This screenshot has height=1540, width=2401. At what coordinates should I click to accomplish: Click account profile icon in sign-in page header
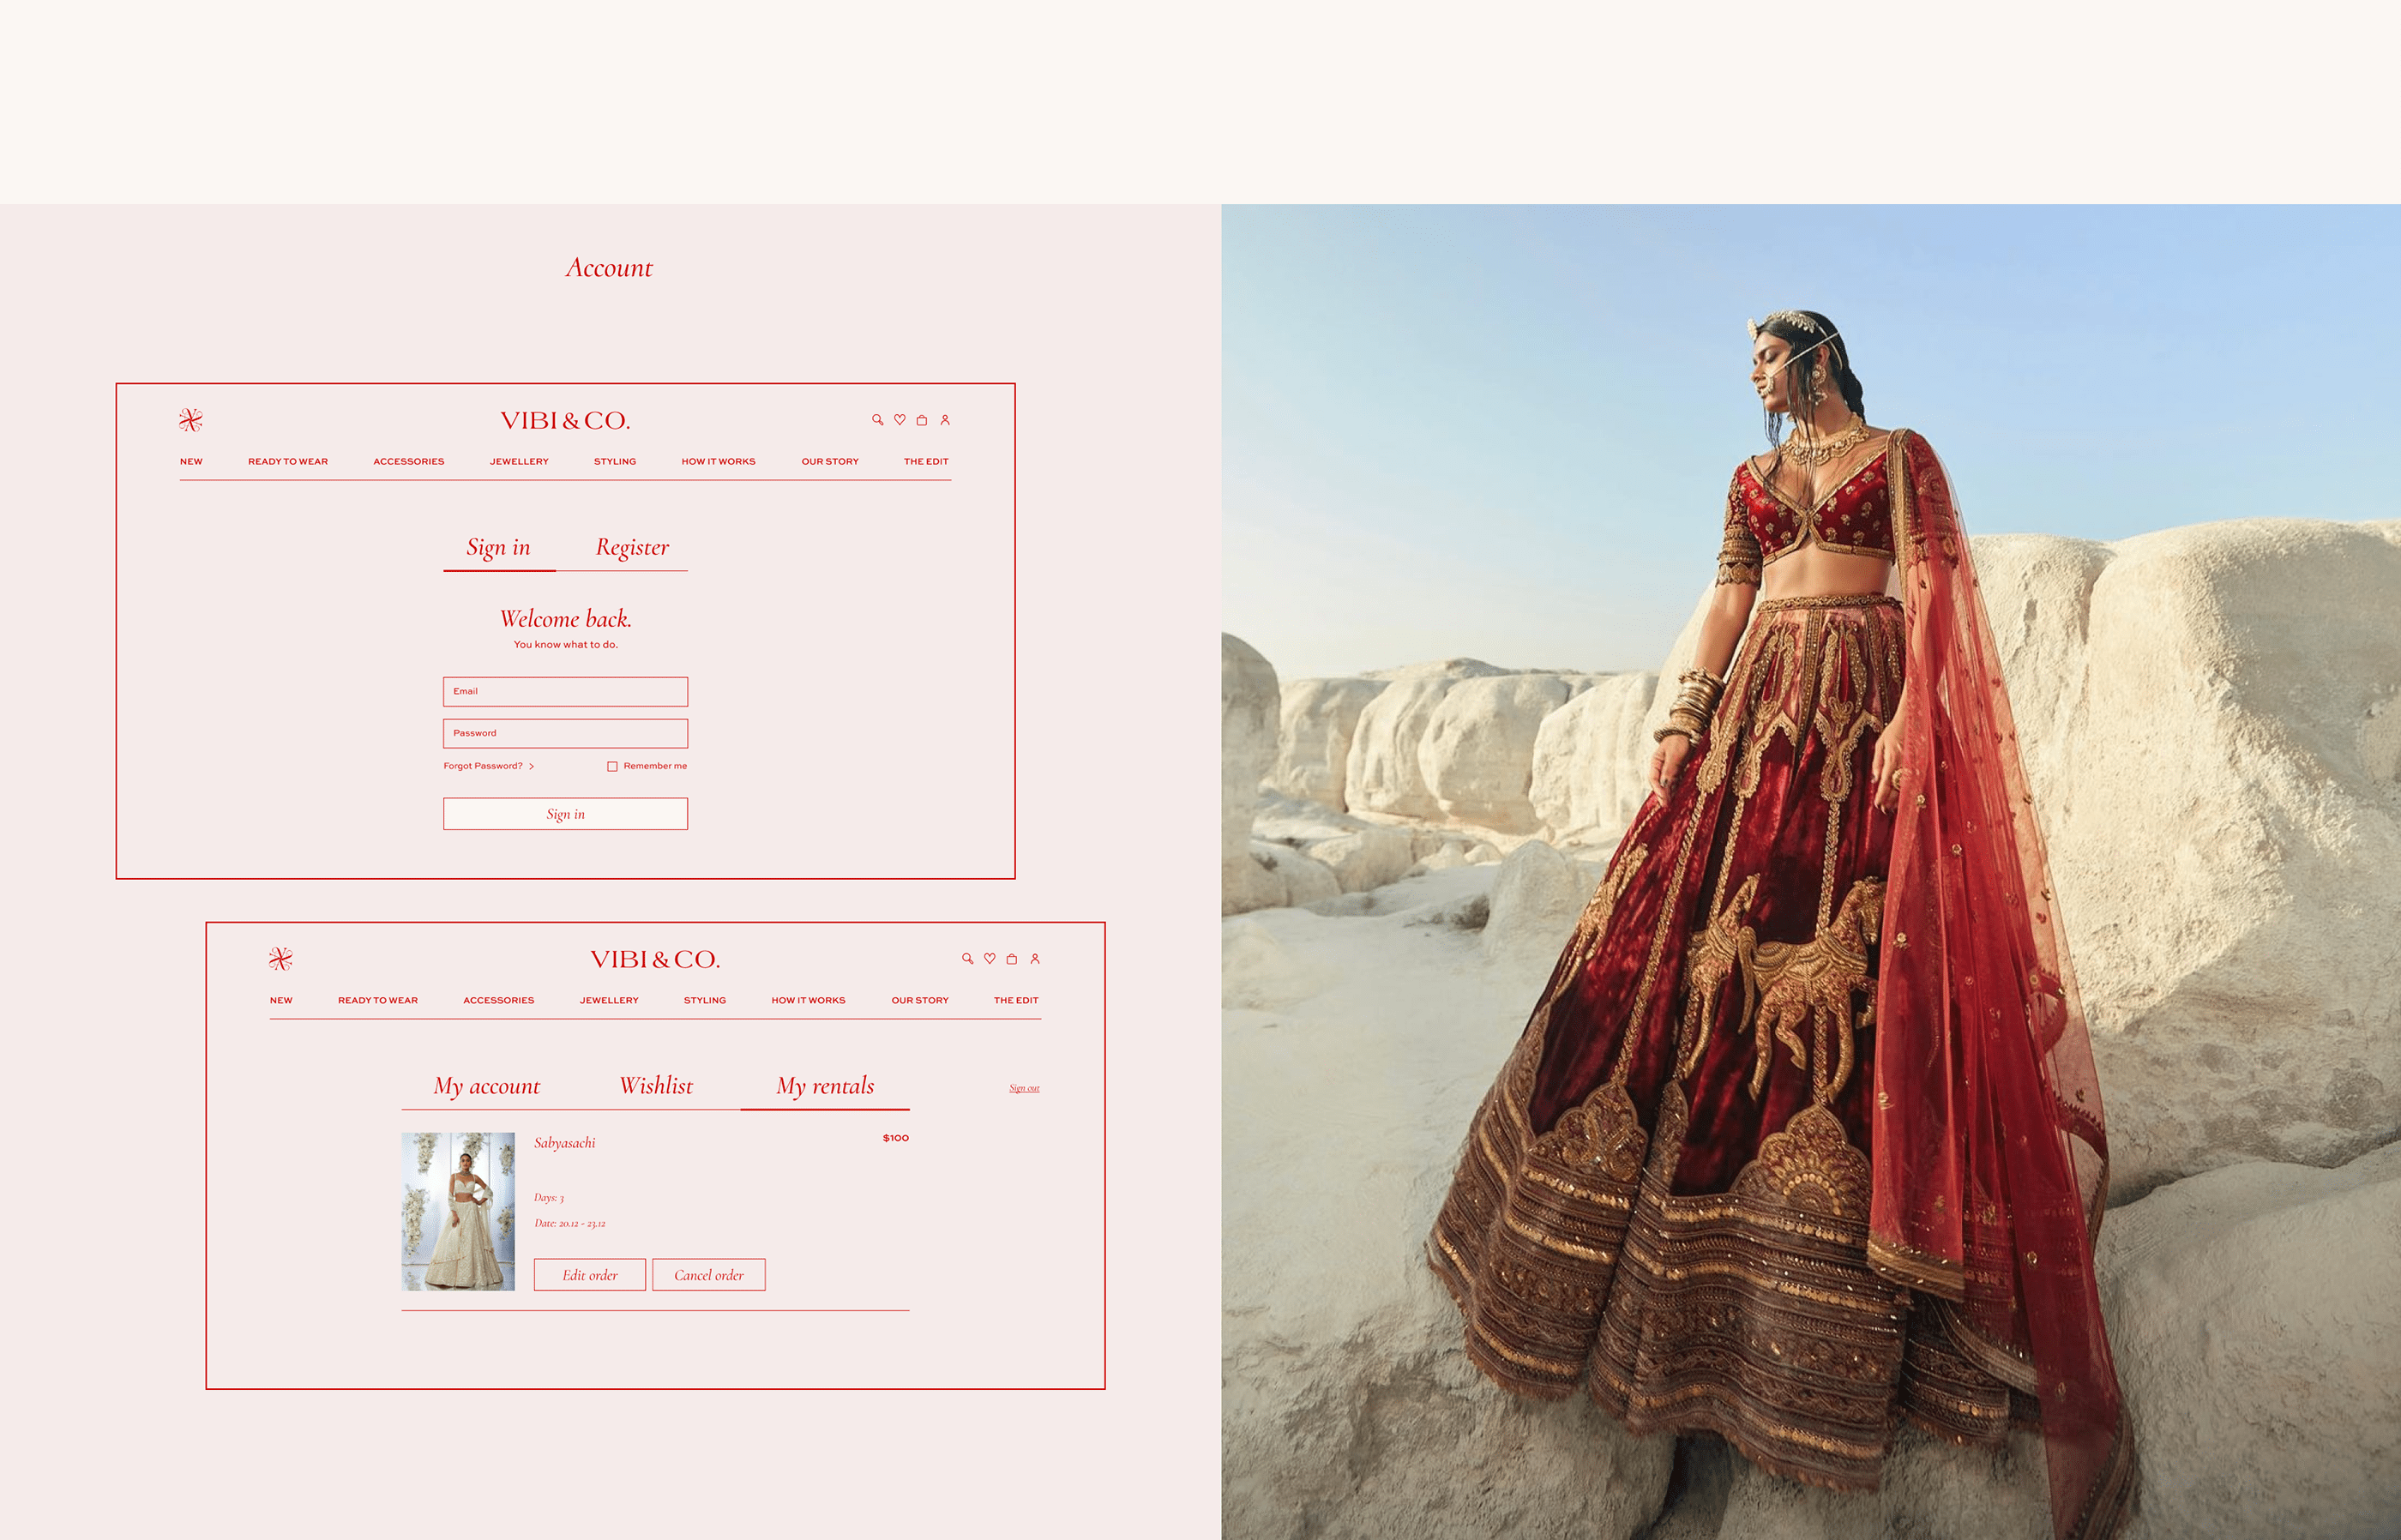[x=945, y=420]
